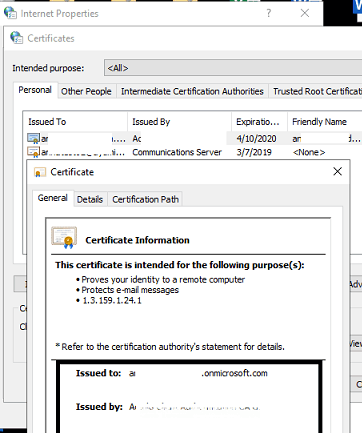This screenshot has width=362, height=433.
Task: Open Intermediate Certification Authorities tab
Action: coord(192,91)
